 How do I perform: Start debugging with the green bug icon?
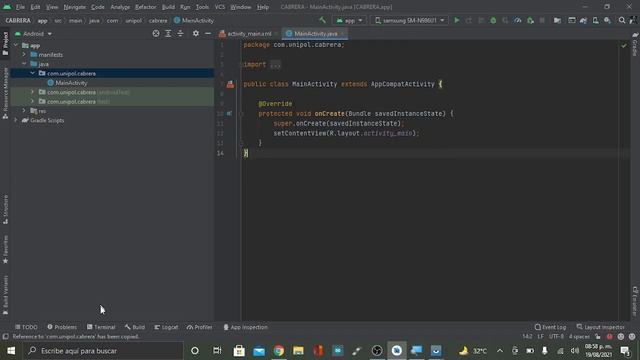coord(493,20)
